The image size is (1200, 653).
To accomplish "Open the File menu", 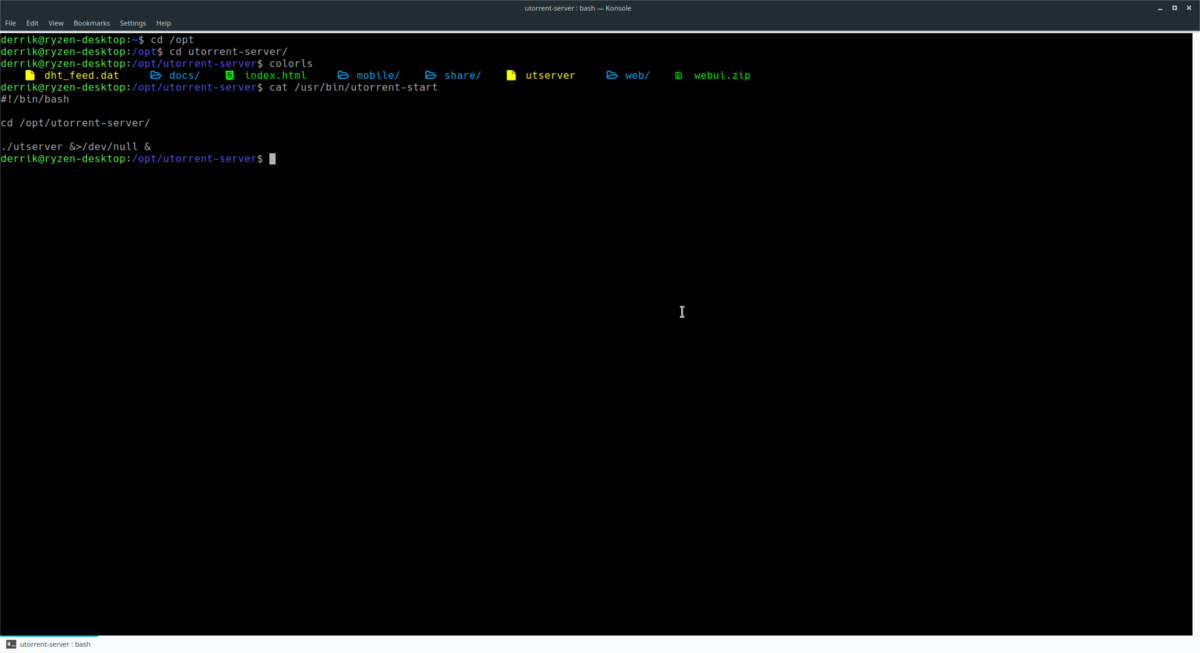I will [x=10, y=23].
